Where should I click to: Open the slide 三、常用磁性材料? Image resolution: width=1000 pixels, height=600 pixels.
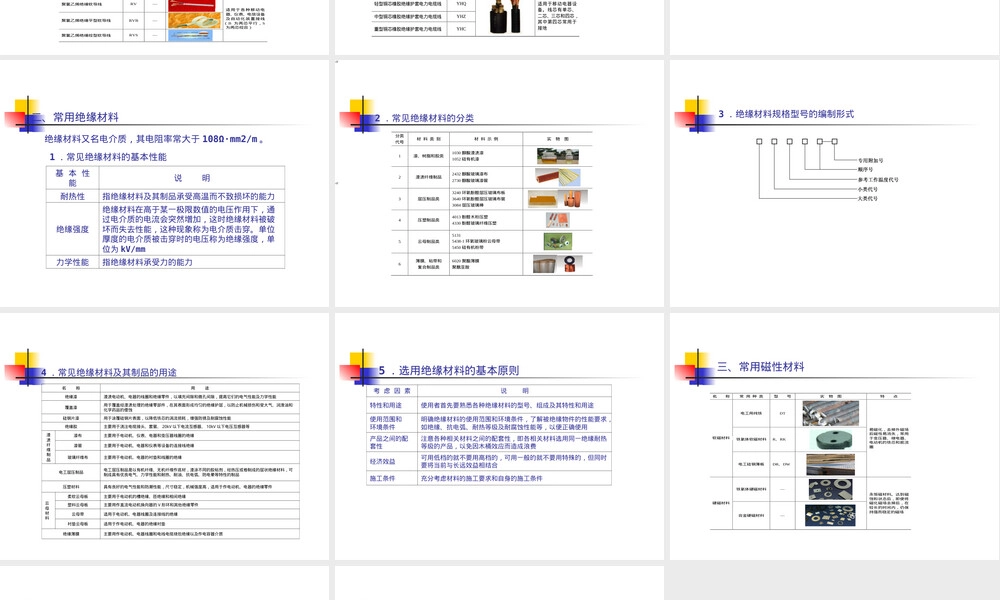click(834, 436)
